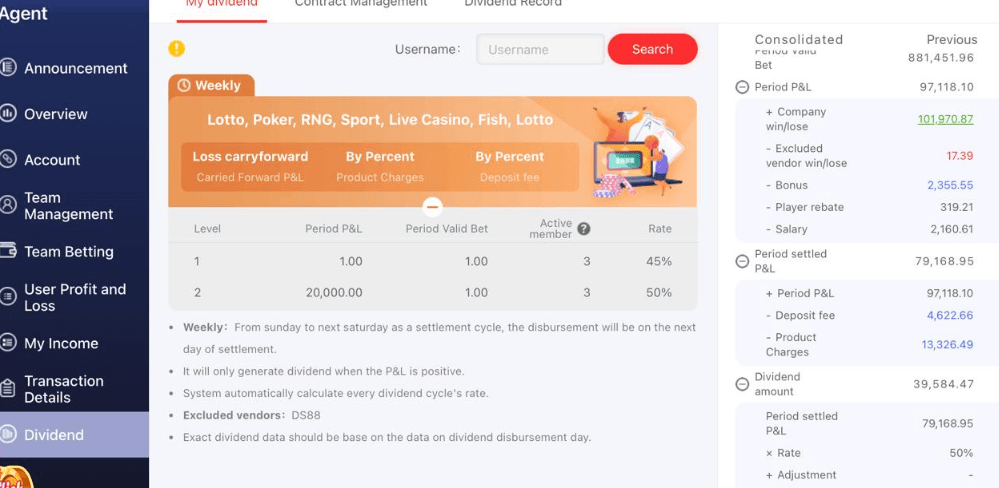Collapse the Dividend amount section
999x488 pixels.
coord(742,384)
